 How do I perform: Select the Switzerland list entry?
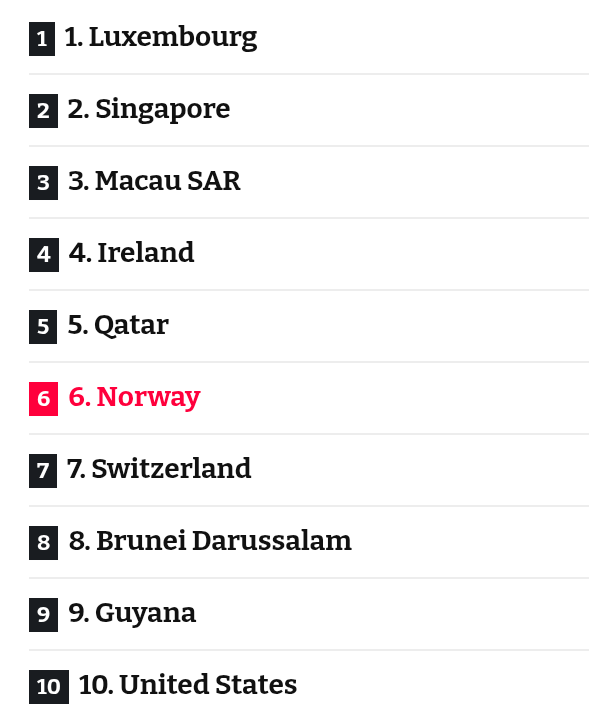tap(159, 470)
